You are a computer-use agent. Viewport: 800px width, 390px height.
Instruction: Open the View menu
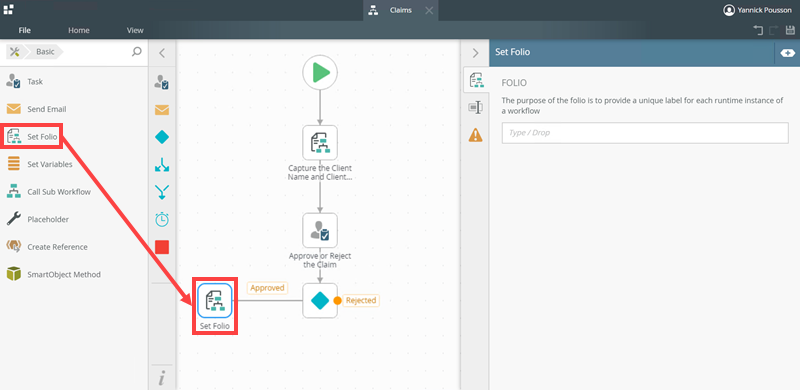[135, 30]
